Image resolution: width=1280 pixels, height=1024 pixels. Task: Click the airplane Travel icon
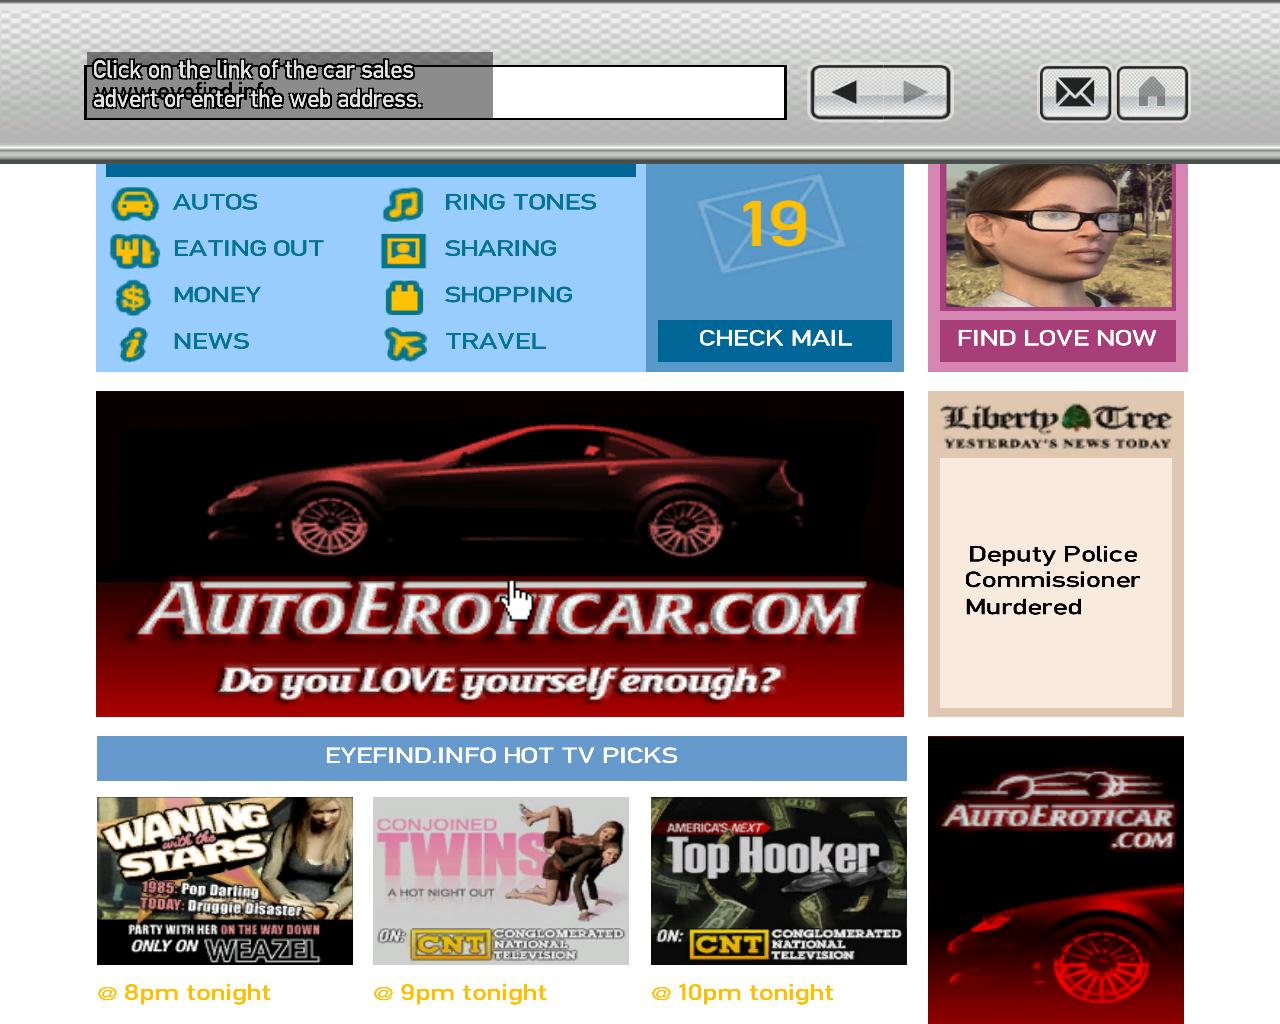pos(405,344)
